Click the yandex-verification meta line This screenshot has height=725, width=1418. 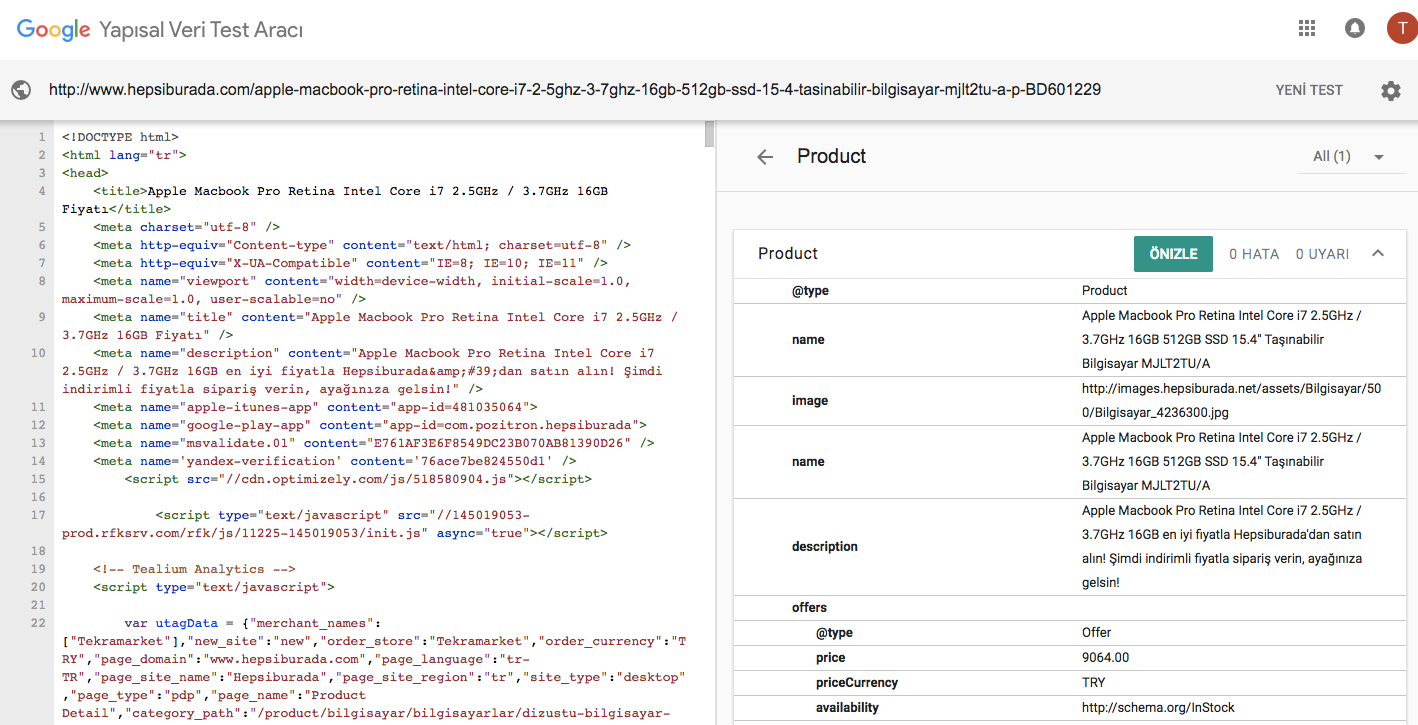335,461
